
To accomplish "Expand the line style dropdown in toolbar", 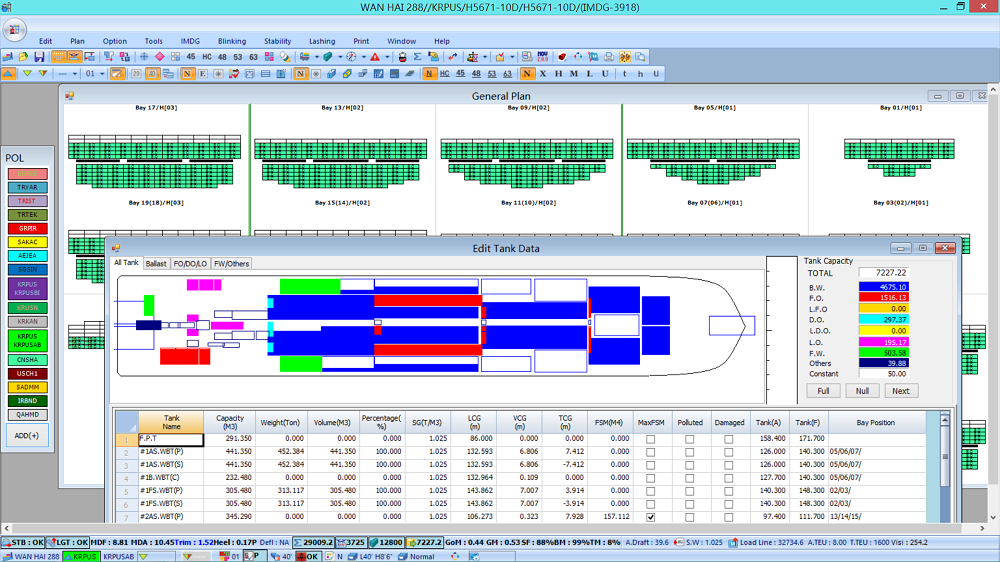I will point(76,74).
